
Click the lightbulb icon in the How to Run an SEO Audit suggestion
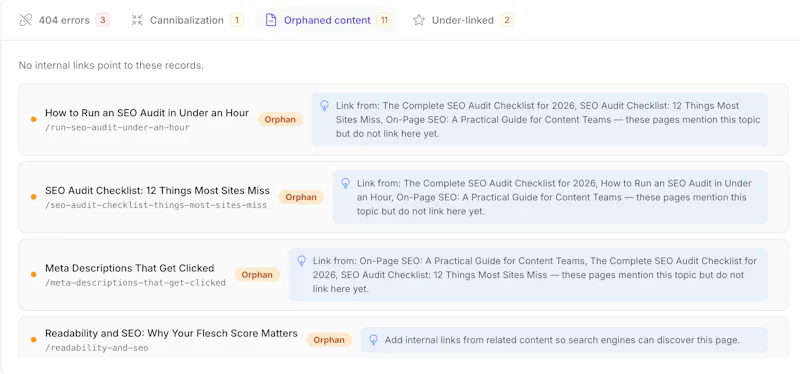pos(324,106)
